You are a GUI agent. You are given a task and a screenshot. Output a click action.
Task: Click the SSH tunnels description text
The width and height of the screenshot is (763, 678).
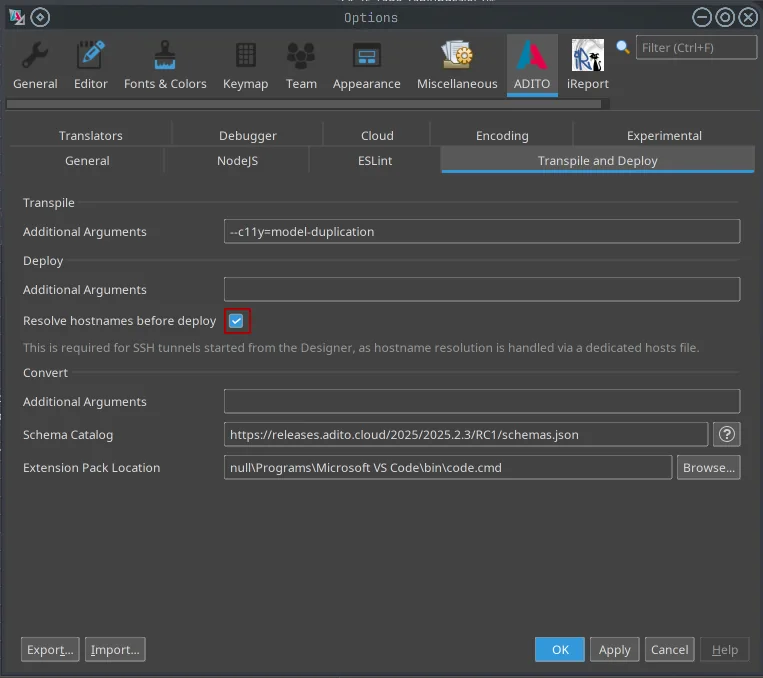[x=361, y=348]
